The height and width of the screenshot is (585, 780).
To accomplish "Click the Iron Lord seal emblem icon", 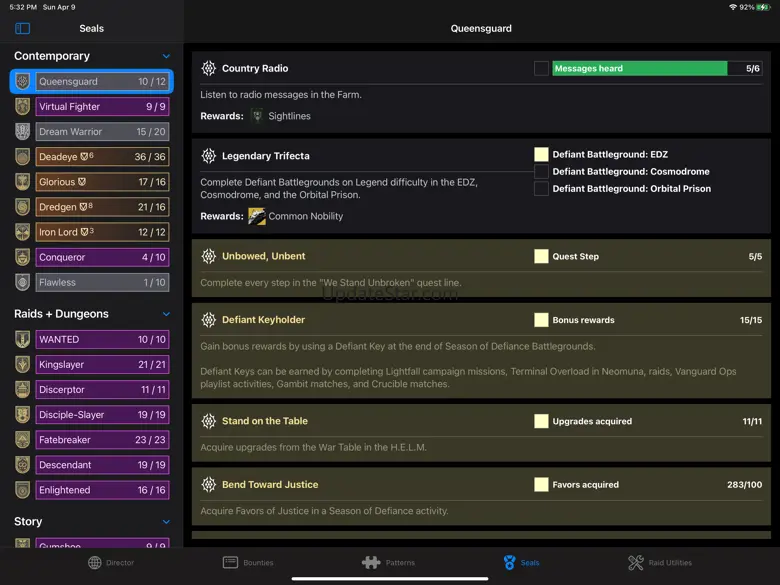I will pos(22,232).
